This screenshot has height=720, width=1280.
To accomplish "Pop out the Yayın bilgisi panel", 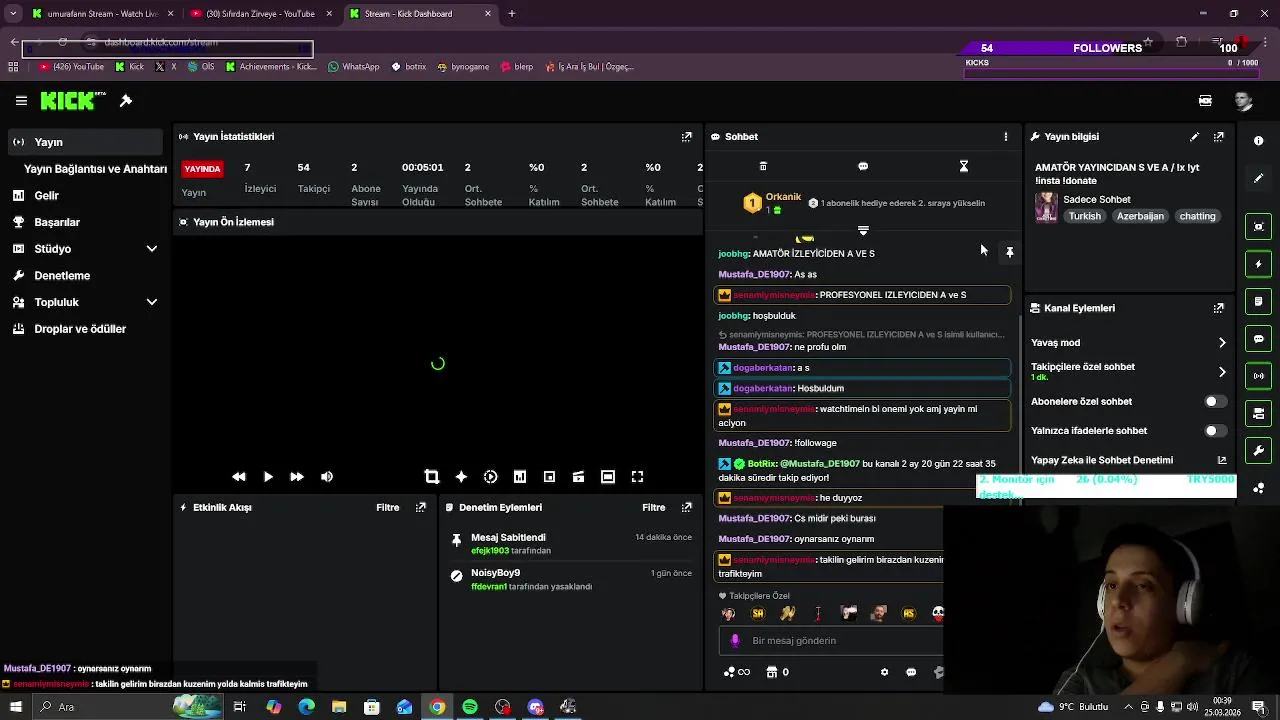I will point(1219,137).
